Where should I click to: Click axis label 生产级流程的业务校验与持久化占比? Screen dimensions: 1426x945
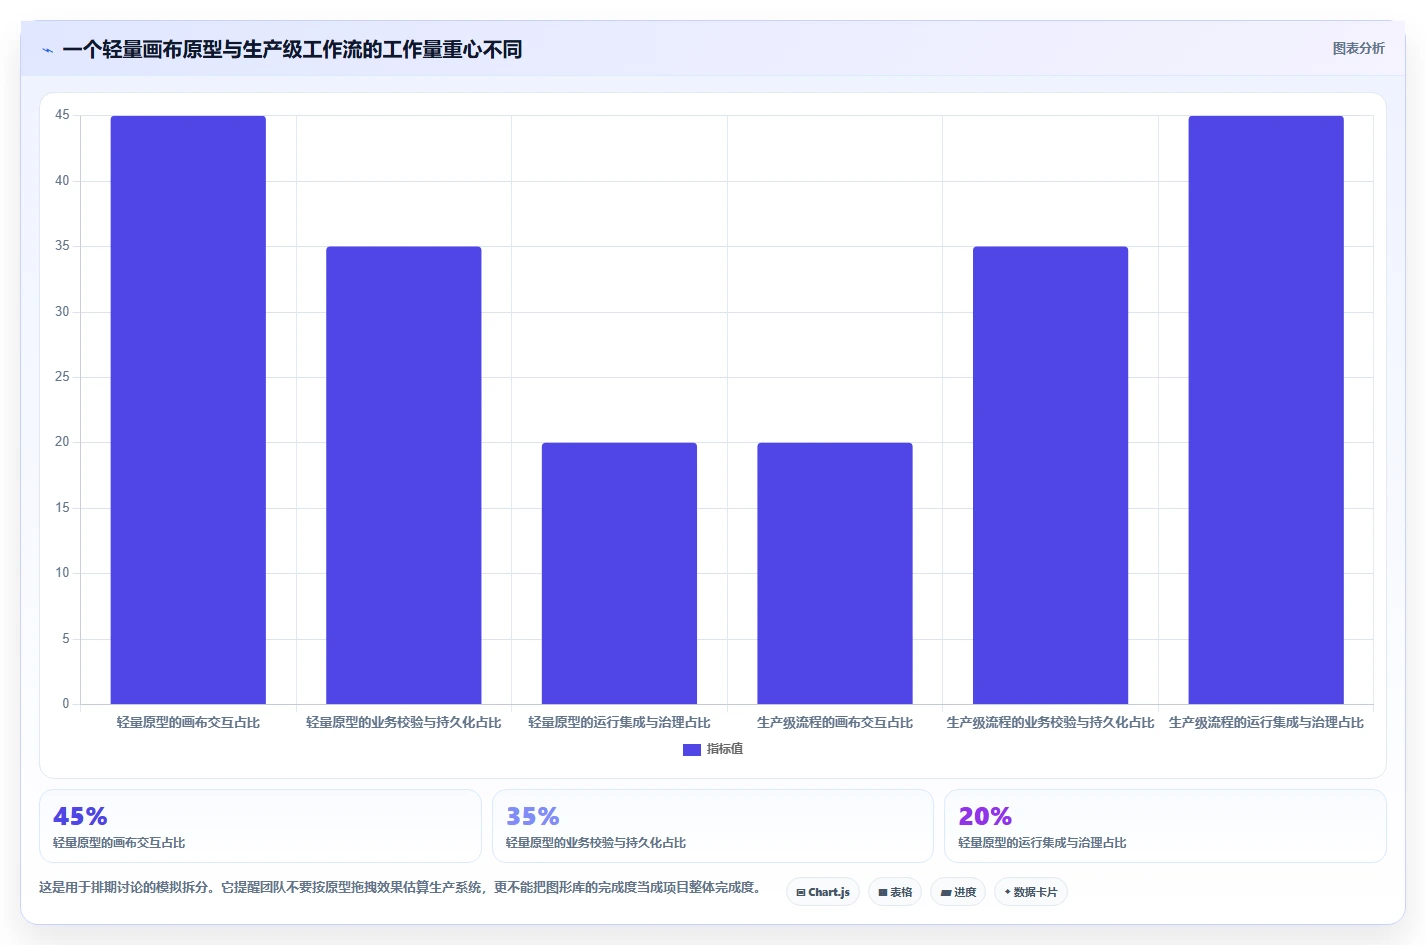coord(1050,722)
